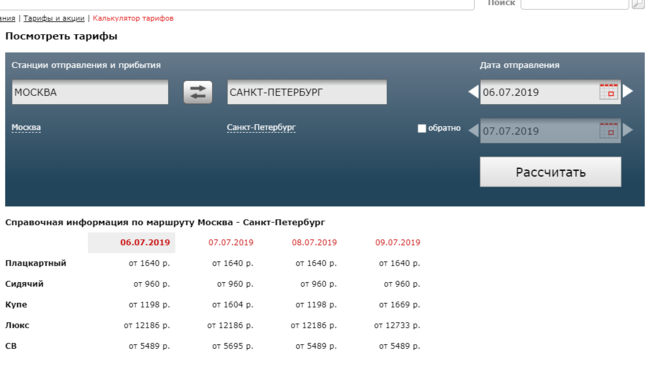This screenshot has width=659, height=365.
Task: Select the 07.07.2019 date column
Action: coord(231,242)
